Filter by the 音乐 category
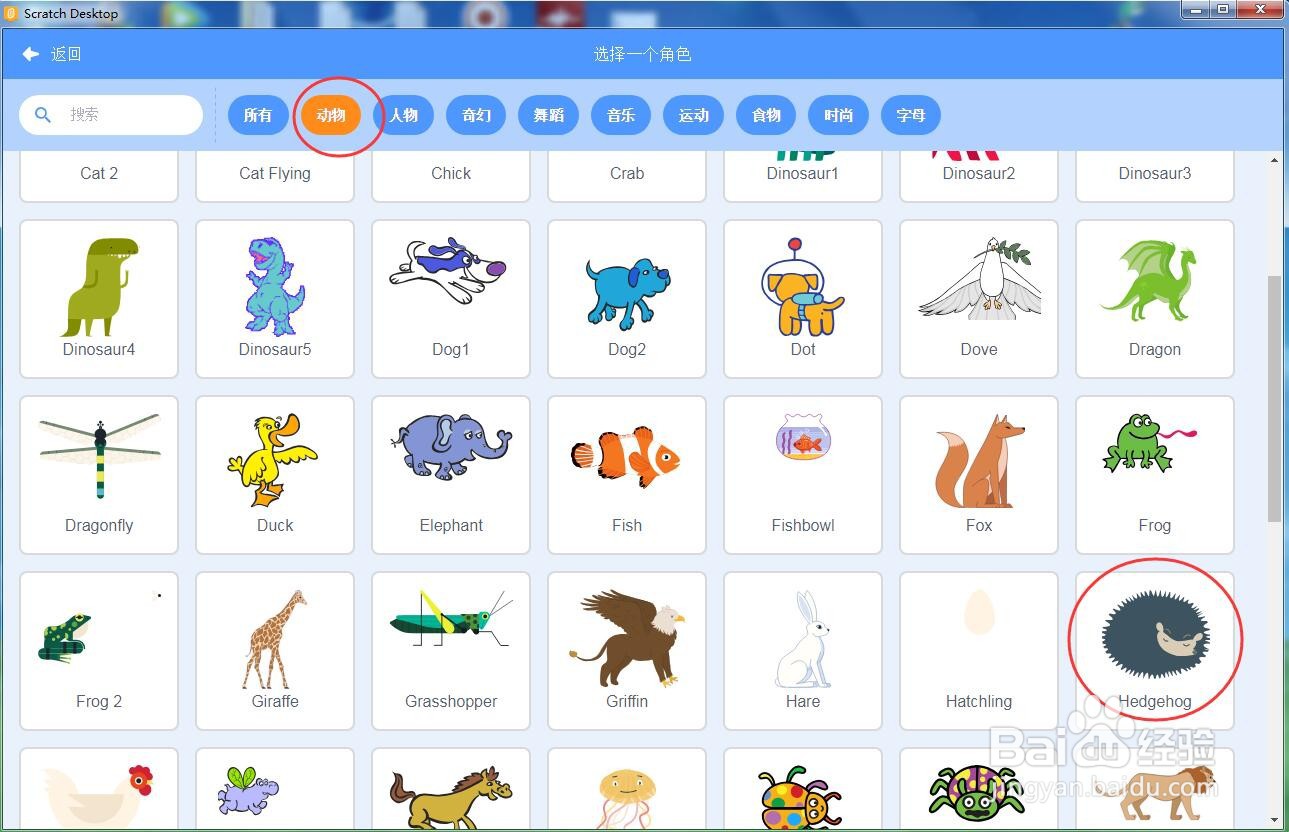 click(x=621, y=115)
